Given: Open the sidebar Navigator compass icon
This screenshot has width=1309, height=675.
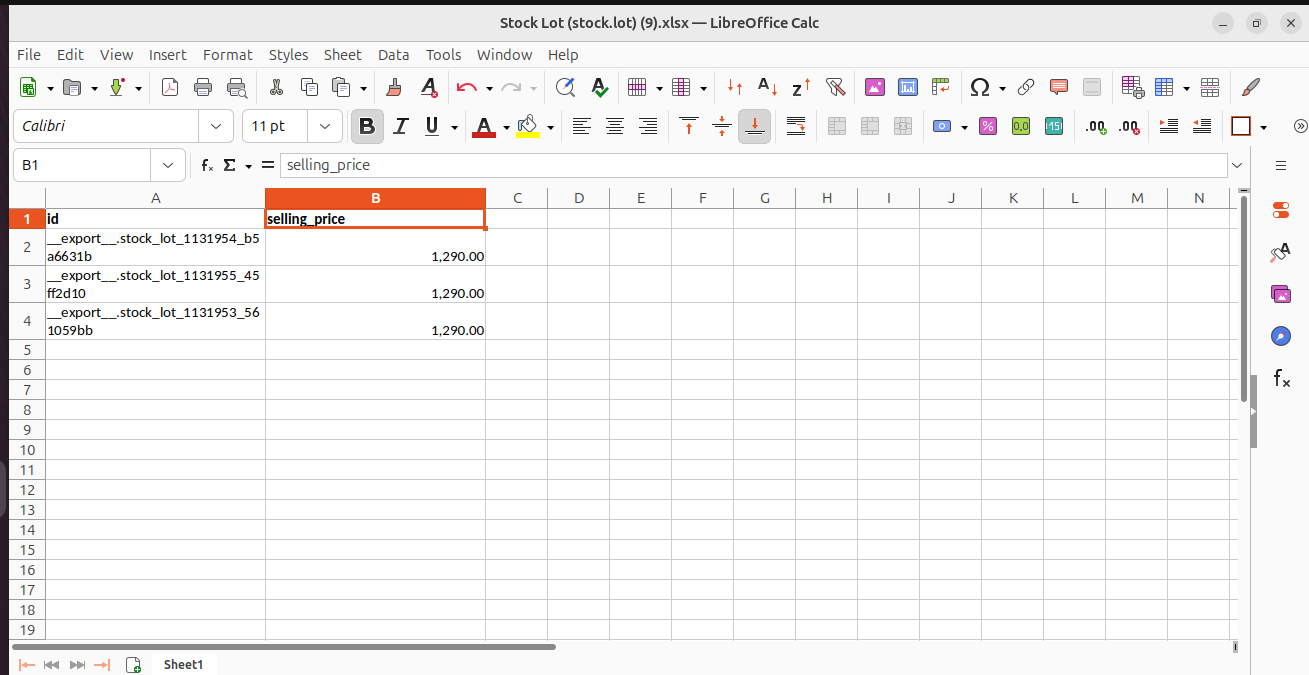Looking at the screenshot, I should [1281, 336].
